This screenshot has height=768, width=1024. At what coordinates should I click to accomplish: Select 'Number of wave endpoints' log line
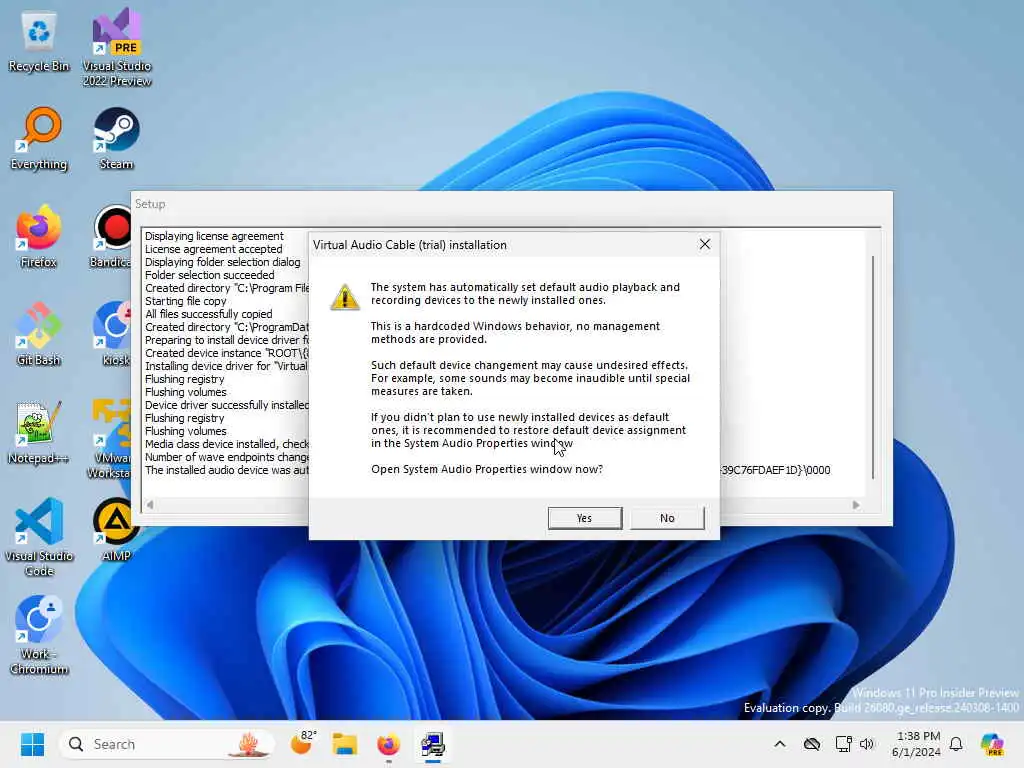point(227,457)
